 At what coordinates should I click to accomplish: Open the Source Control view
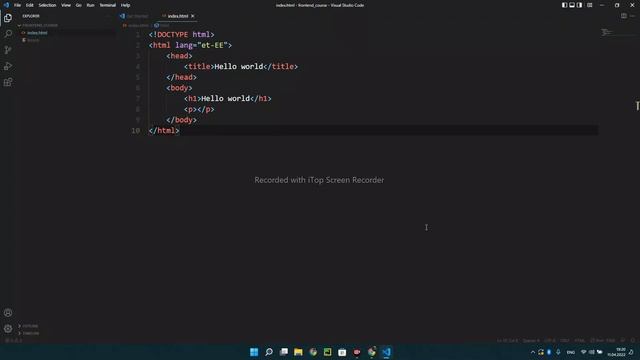click(8, 50)
